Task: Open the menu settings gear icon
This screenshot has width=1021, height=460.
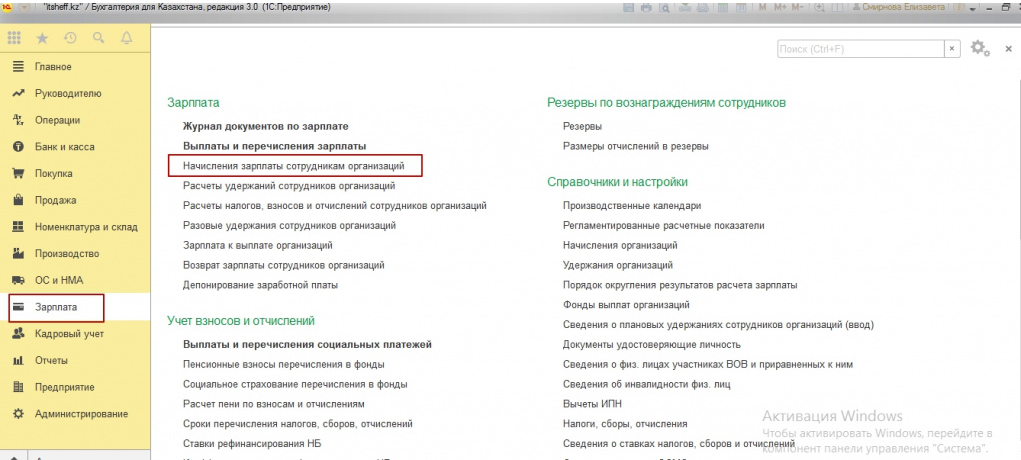Action: 979,48
